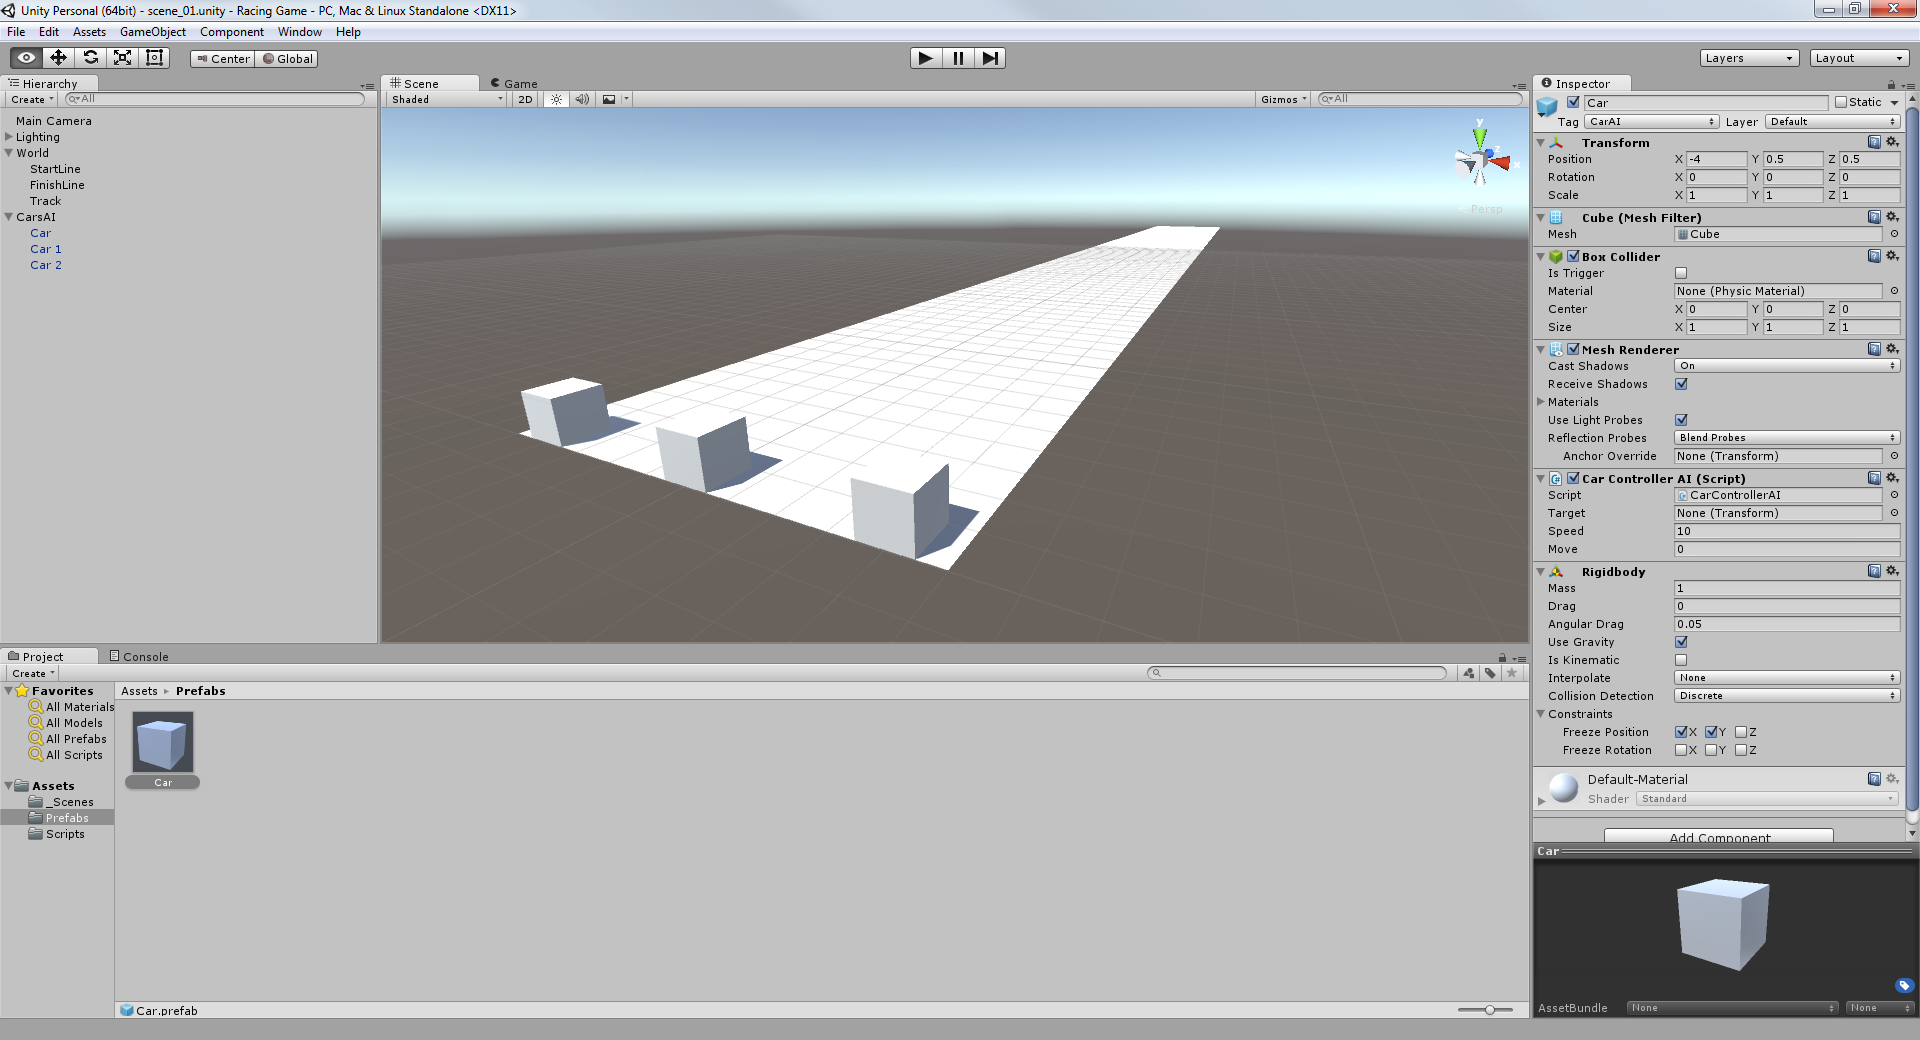
Task: Enable Is Kinematic checkbox
Action: pyautogui.click(x=1681, y=660)
